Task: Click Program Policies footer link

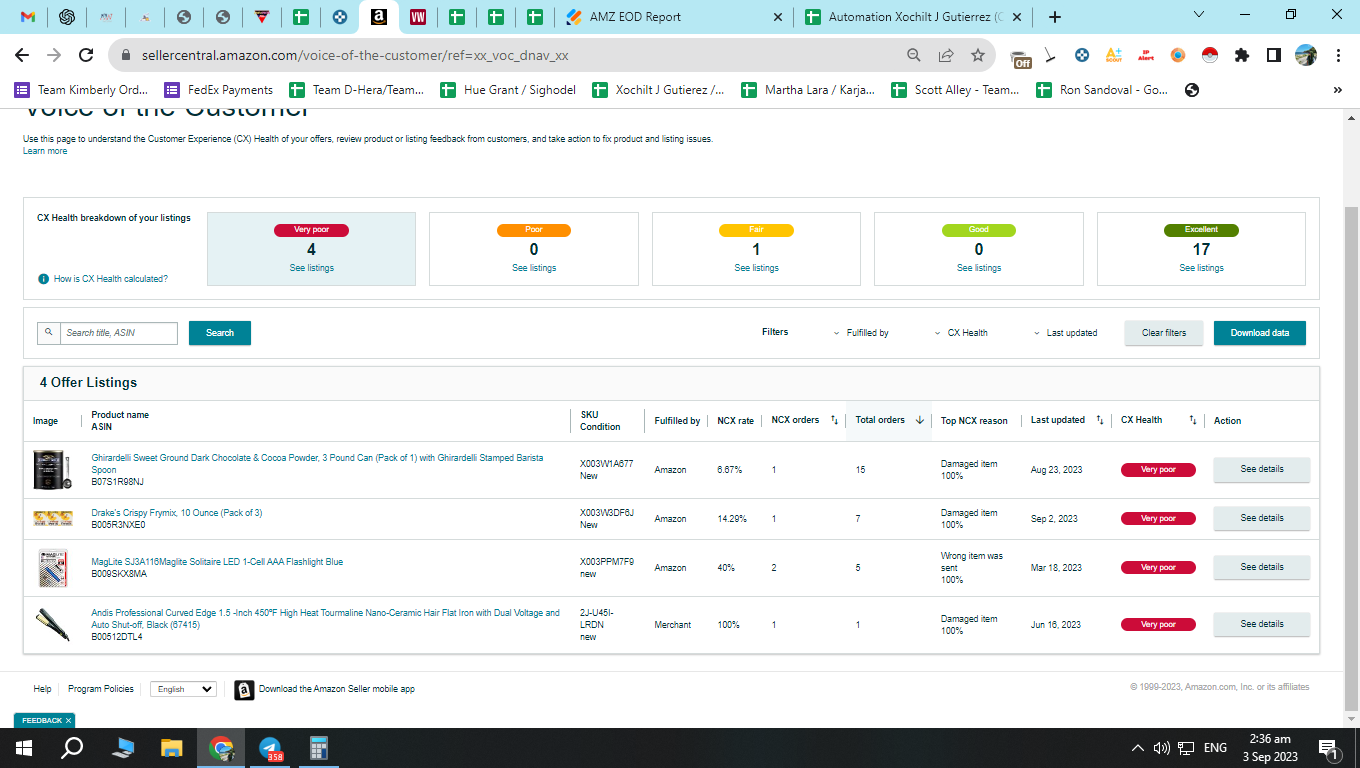Action: click(x=101, y=689)
